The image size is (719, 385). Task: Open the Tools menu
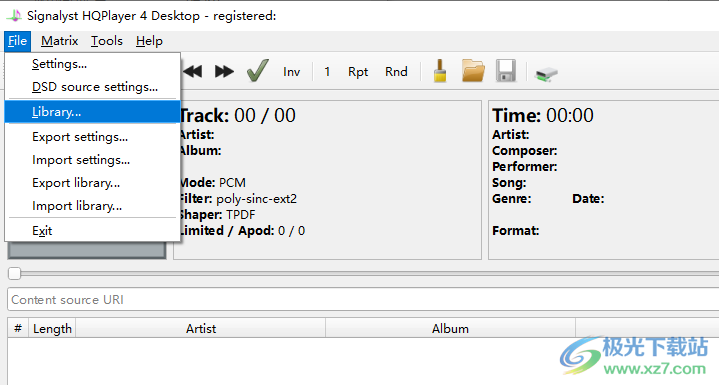(x=107, y=41)
